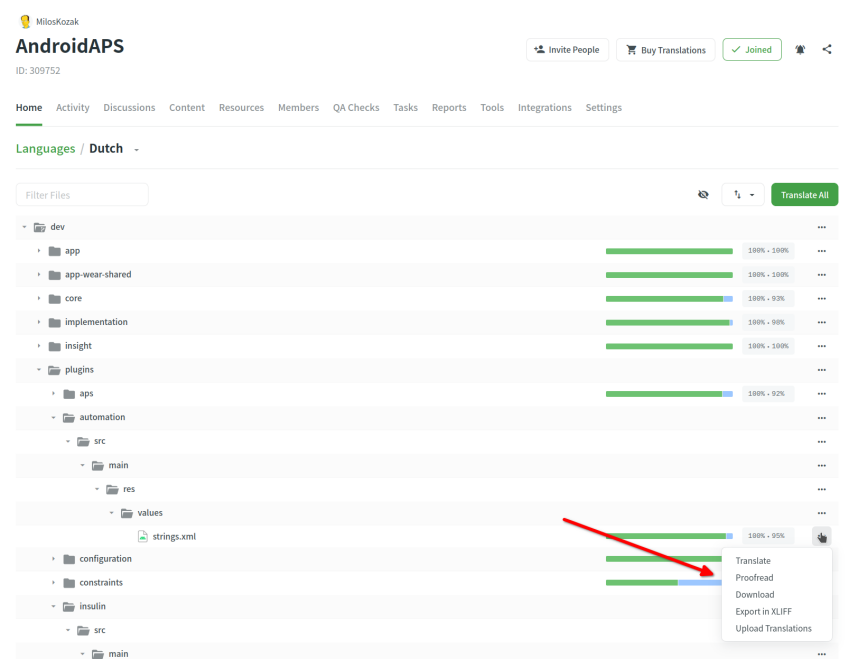Click the Buy Translations button
The image size is (849, 659).
[665, 50]
